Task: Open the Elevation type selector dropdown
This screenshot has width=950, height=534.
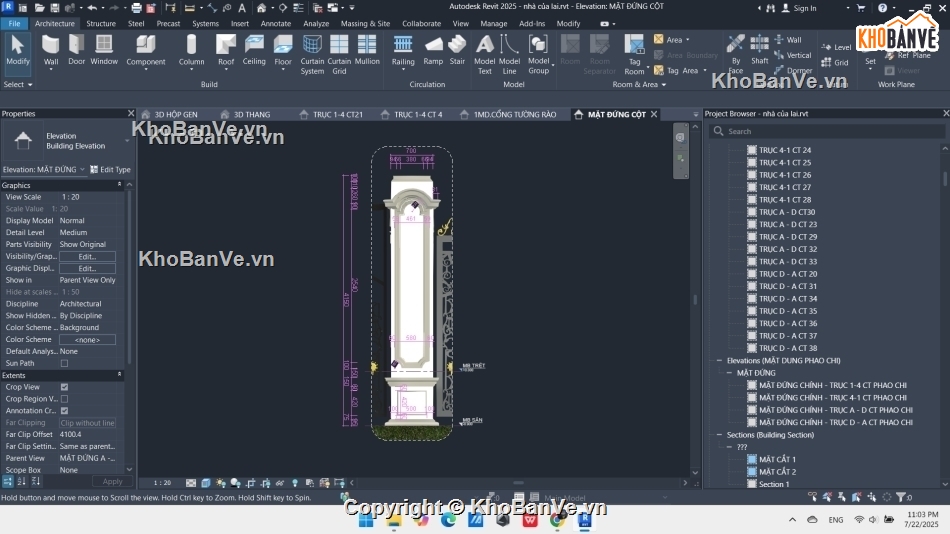Action: (127, 141)
